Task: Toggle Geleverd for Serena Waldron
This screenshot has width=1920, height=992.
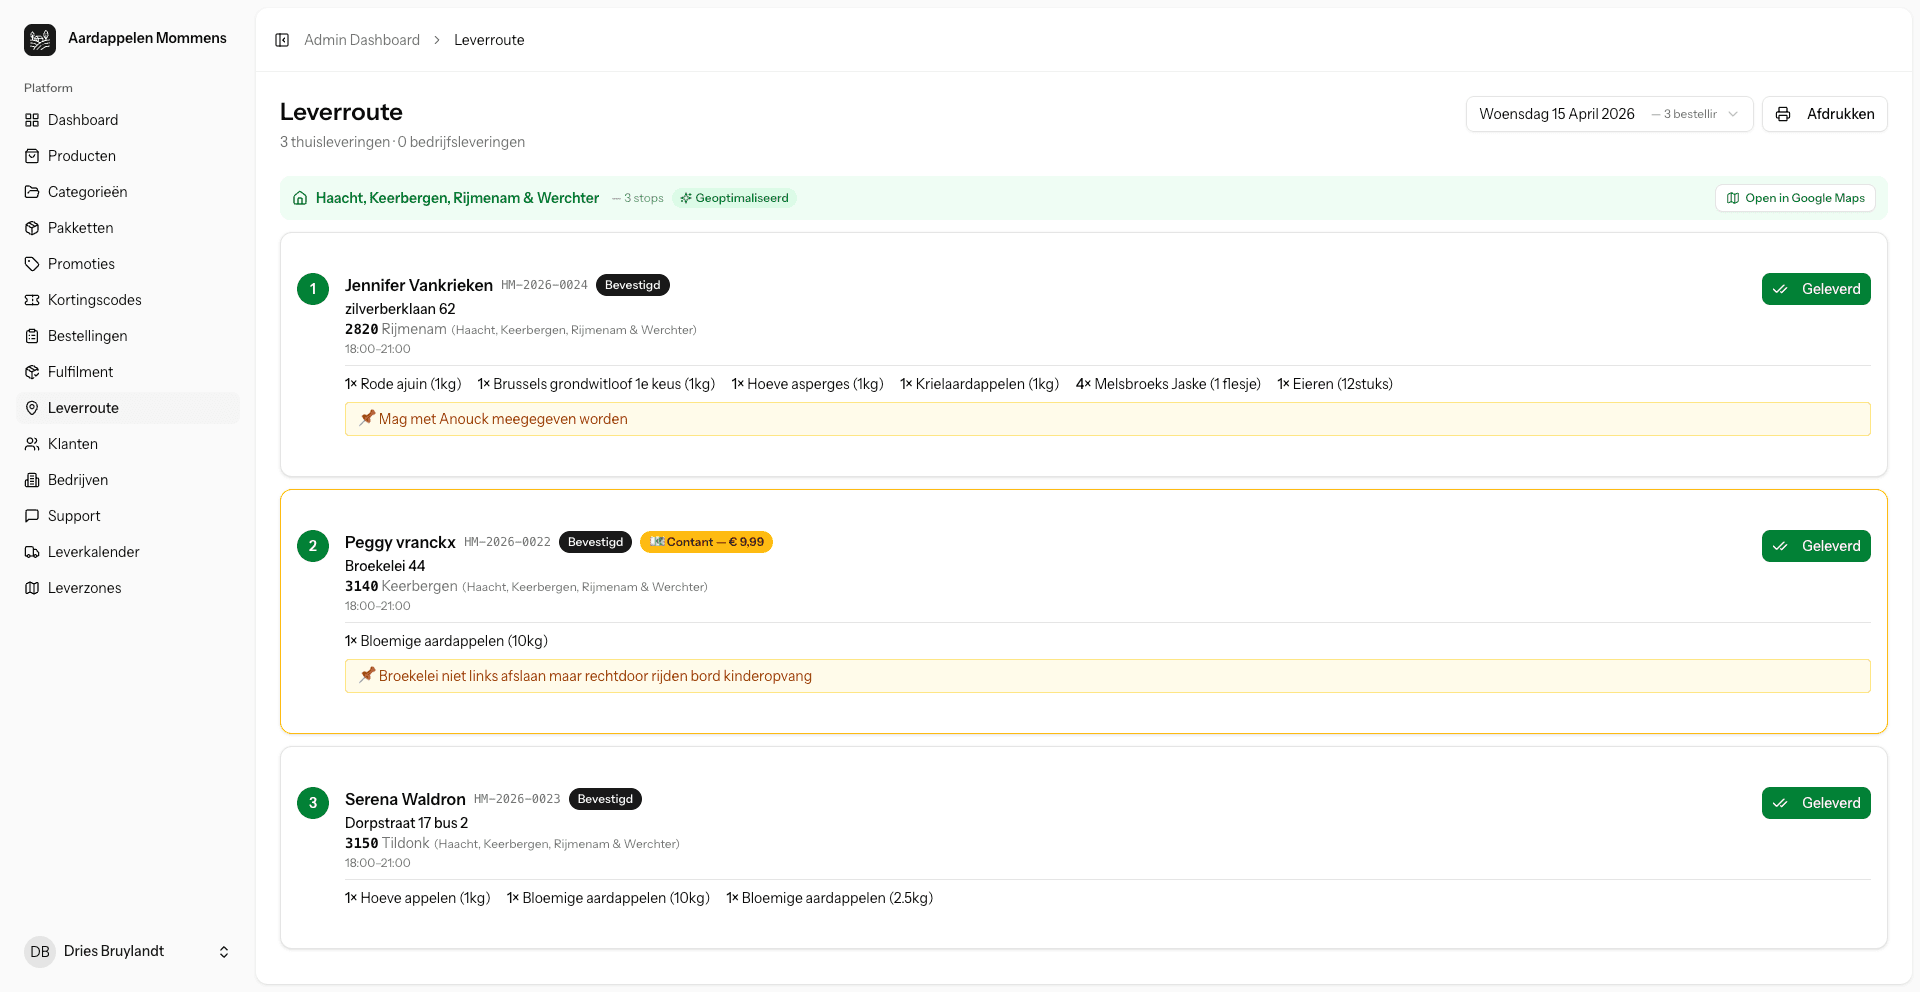Action: [1816, 803]
